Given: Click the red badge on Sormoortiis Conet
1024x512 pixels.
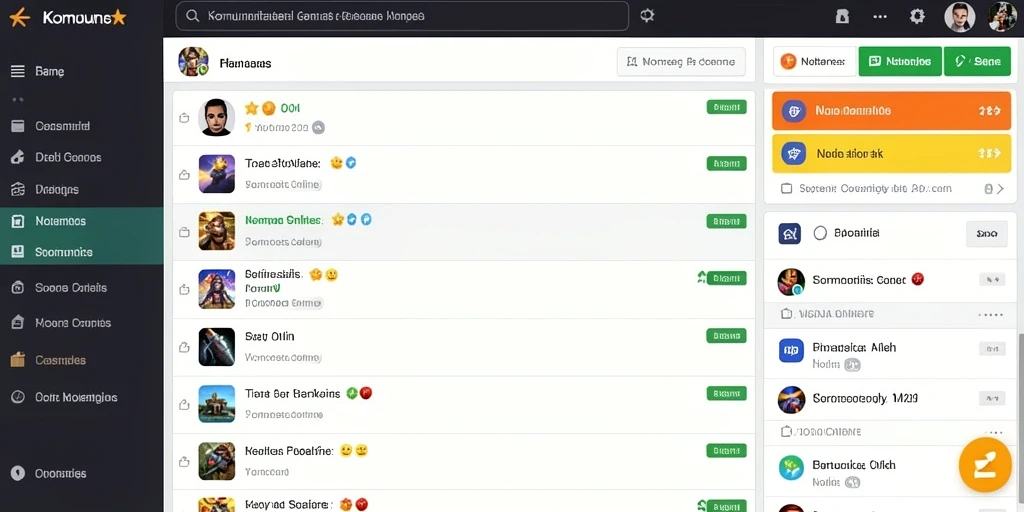Looking at the screenshot, I should click(918, 280).
